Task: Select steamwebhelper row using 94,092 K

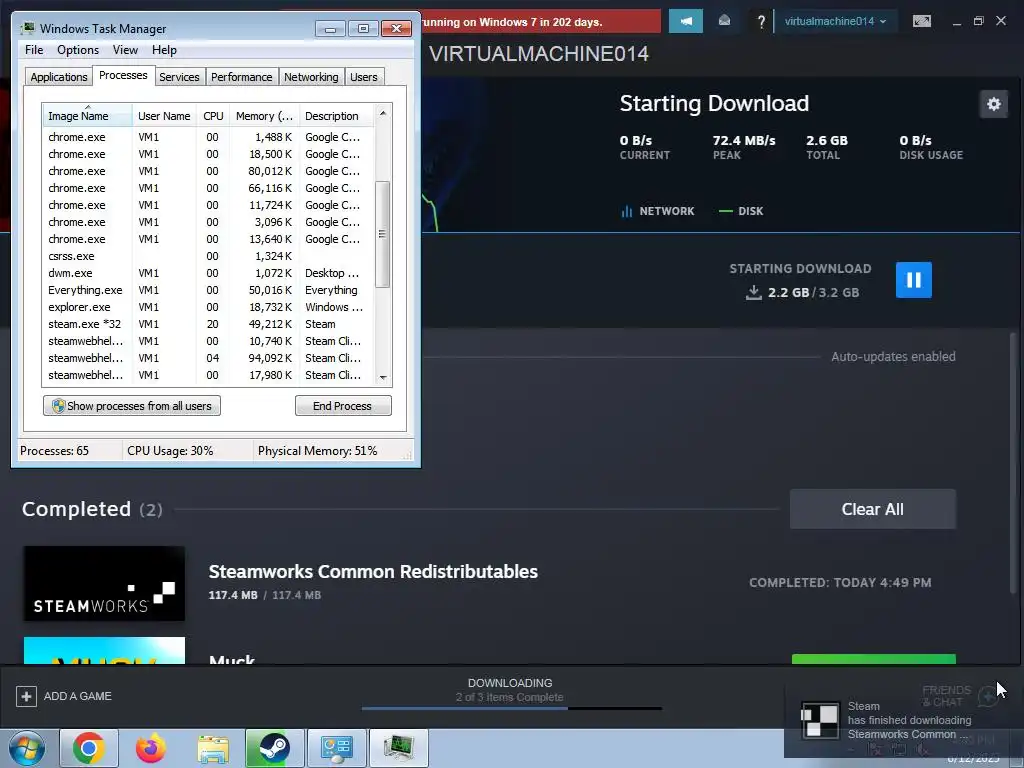Action: point(209,358)
